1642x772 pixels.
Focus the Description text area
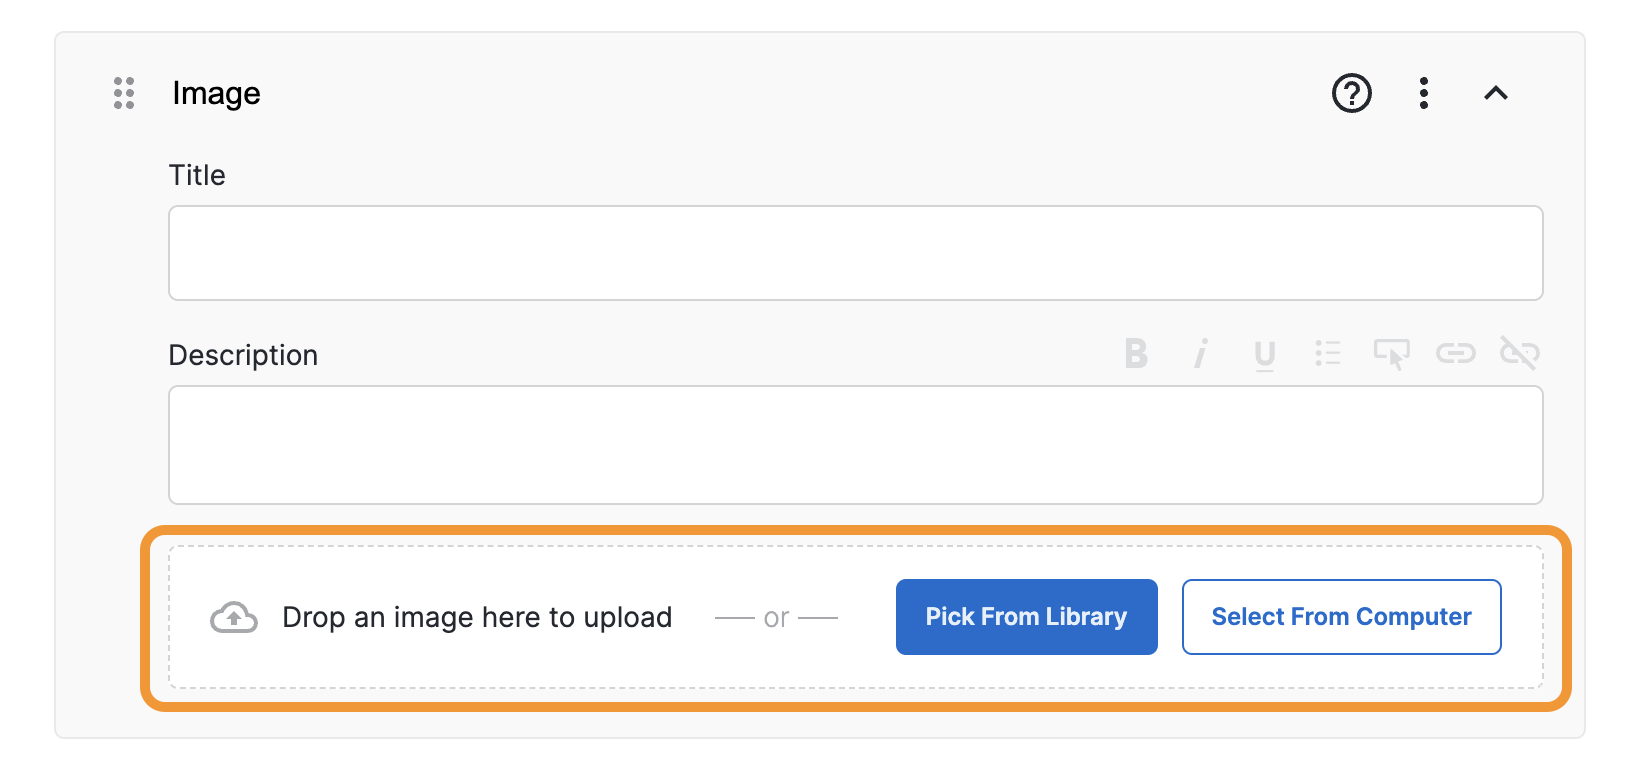[855, 445]
